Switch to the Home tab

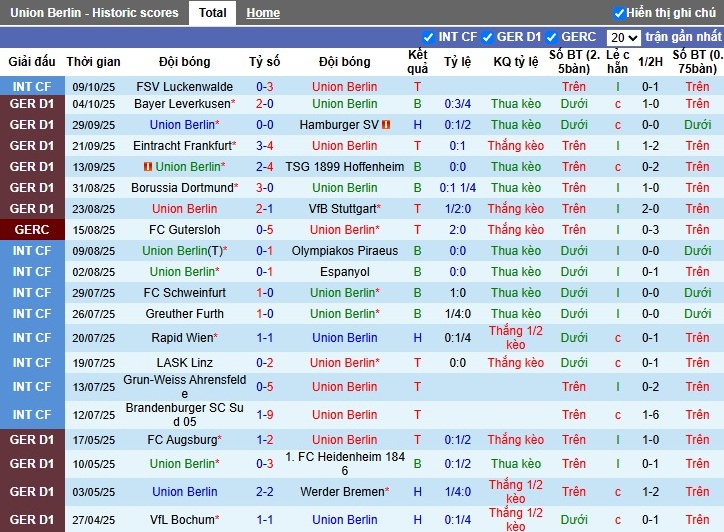pyautogui.click(x=263, y=13)
